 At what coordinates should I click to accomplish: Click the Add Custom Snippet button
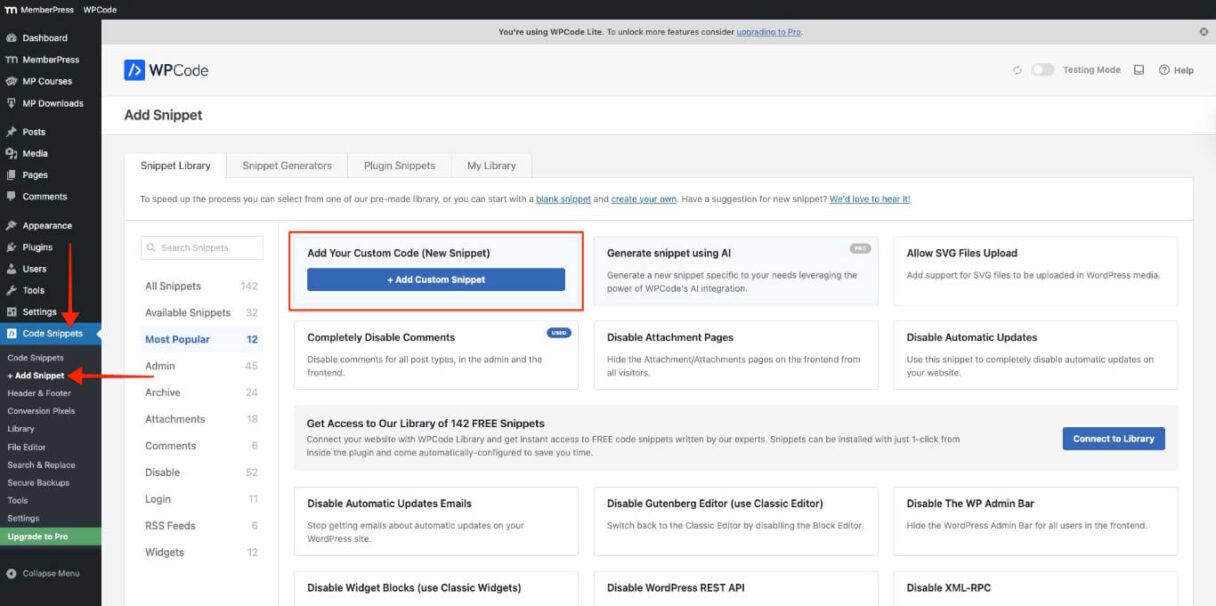(436, 280)
